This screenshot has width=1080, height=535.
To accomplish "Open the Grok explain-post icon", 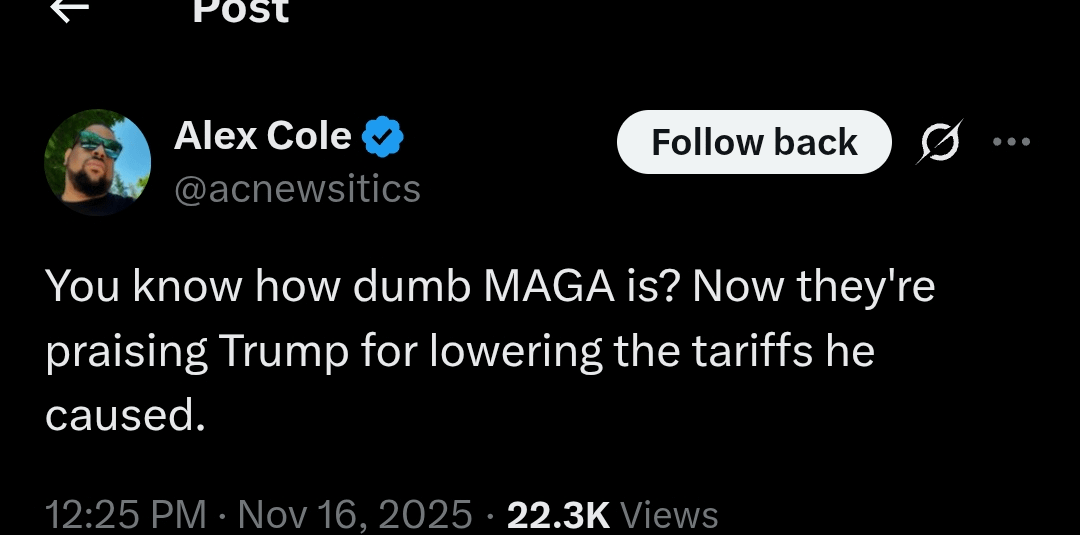I will (941, 142).
